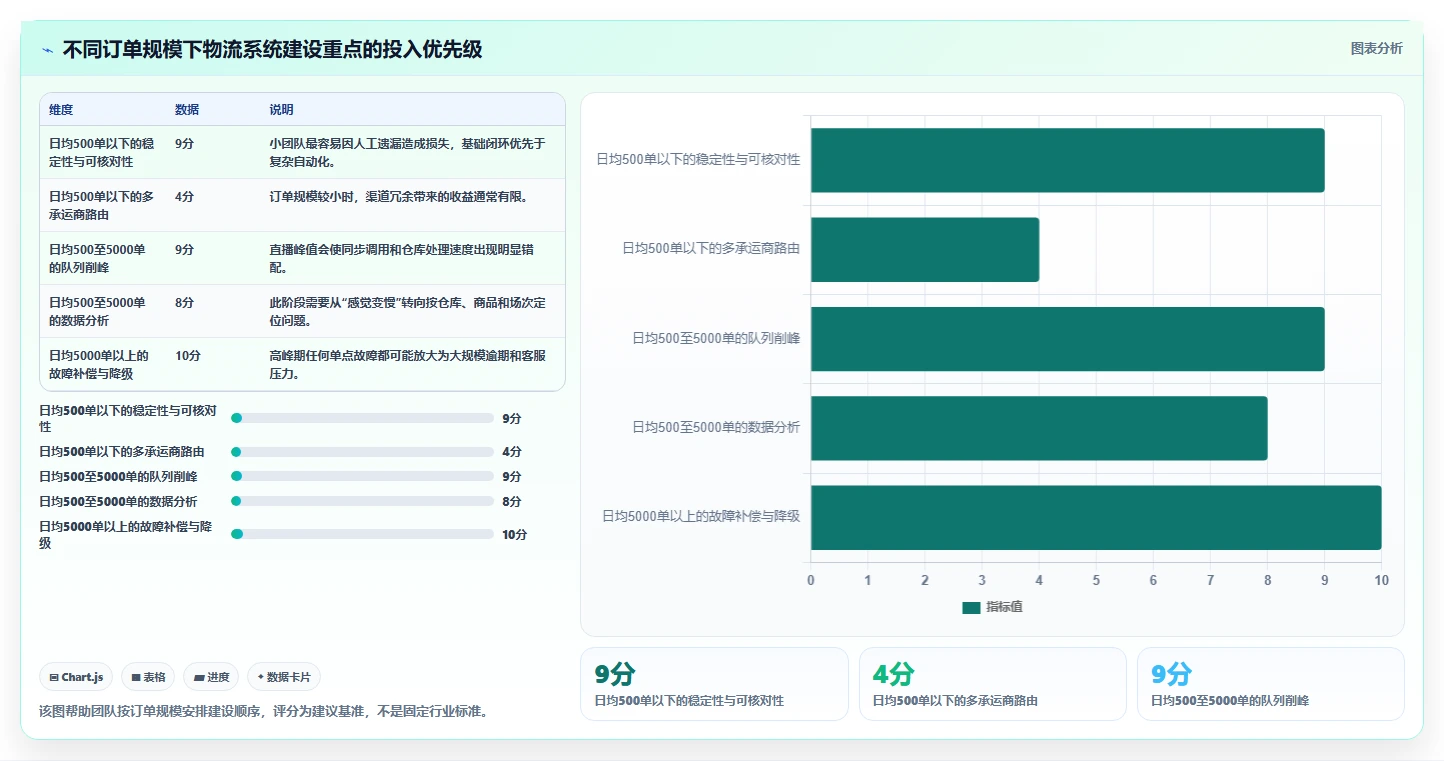1444x761 pixels.
Task: Click x-axis tick label 5
Action: (x=1096, y=580)
